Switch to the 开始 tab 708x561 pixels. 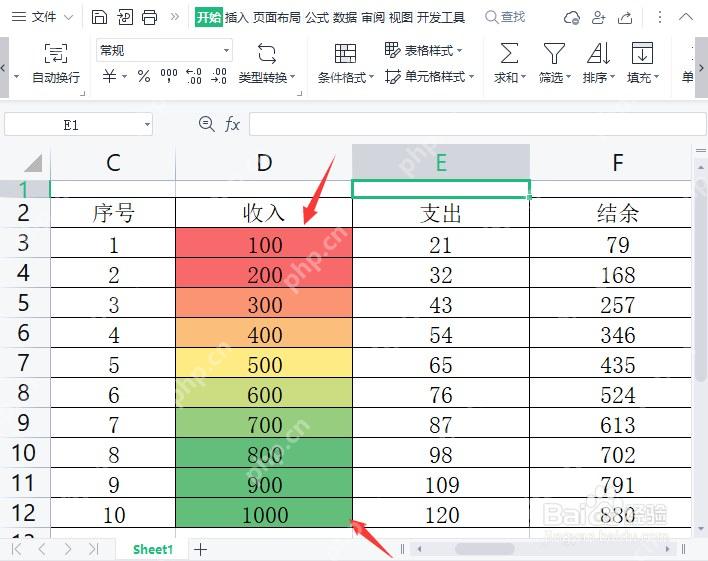click(x=209, y=18)
